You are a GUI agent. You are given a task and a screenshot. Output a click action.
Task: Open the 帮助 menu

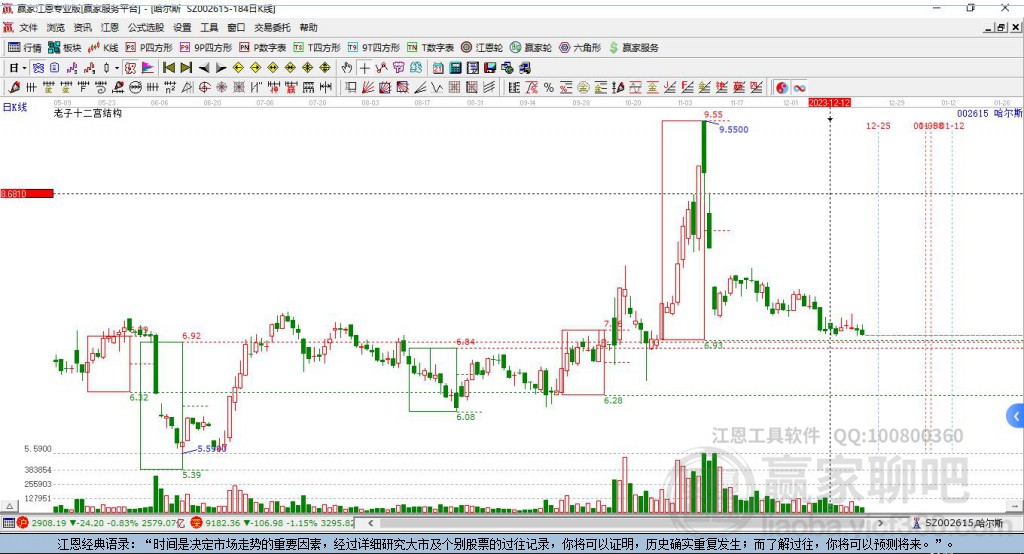click(x=308, y=27)
